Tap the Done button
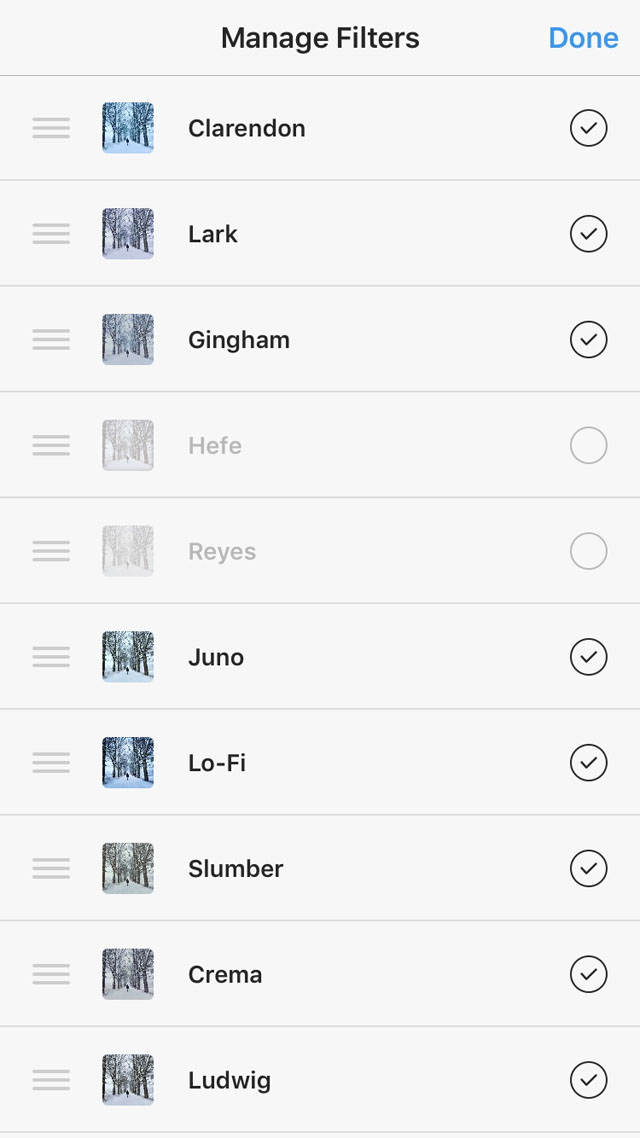The height and width of the screenshot is (1138, 640). [583, 38]
